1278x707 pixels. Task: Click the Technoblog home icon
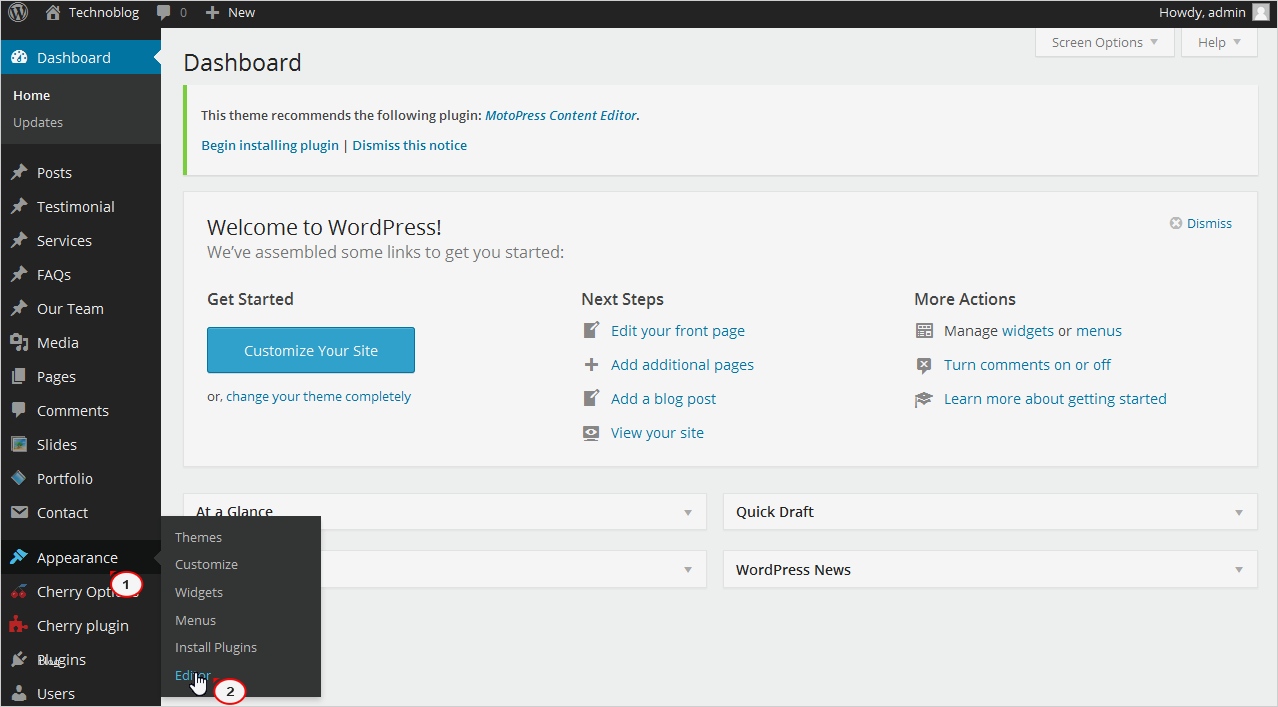53,13
